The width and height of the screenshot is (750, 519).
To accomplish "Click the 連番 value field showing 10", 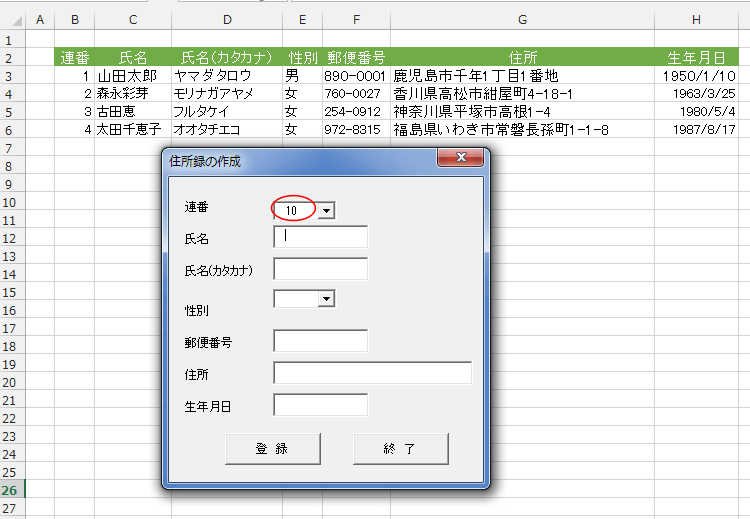I will (296, 210).
